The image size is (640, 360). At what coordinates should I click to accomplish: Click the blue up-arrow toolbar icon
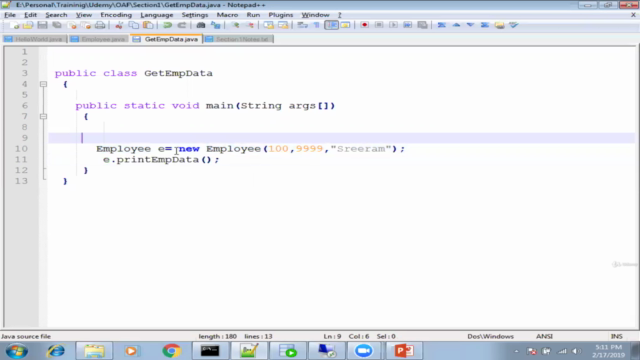pos(456,25)
